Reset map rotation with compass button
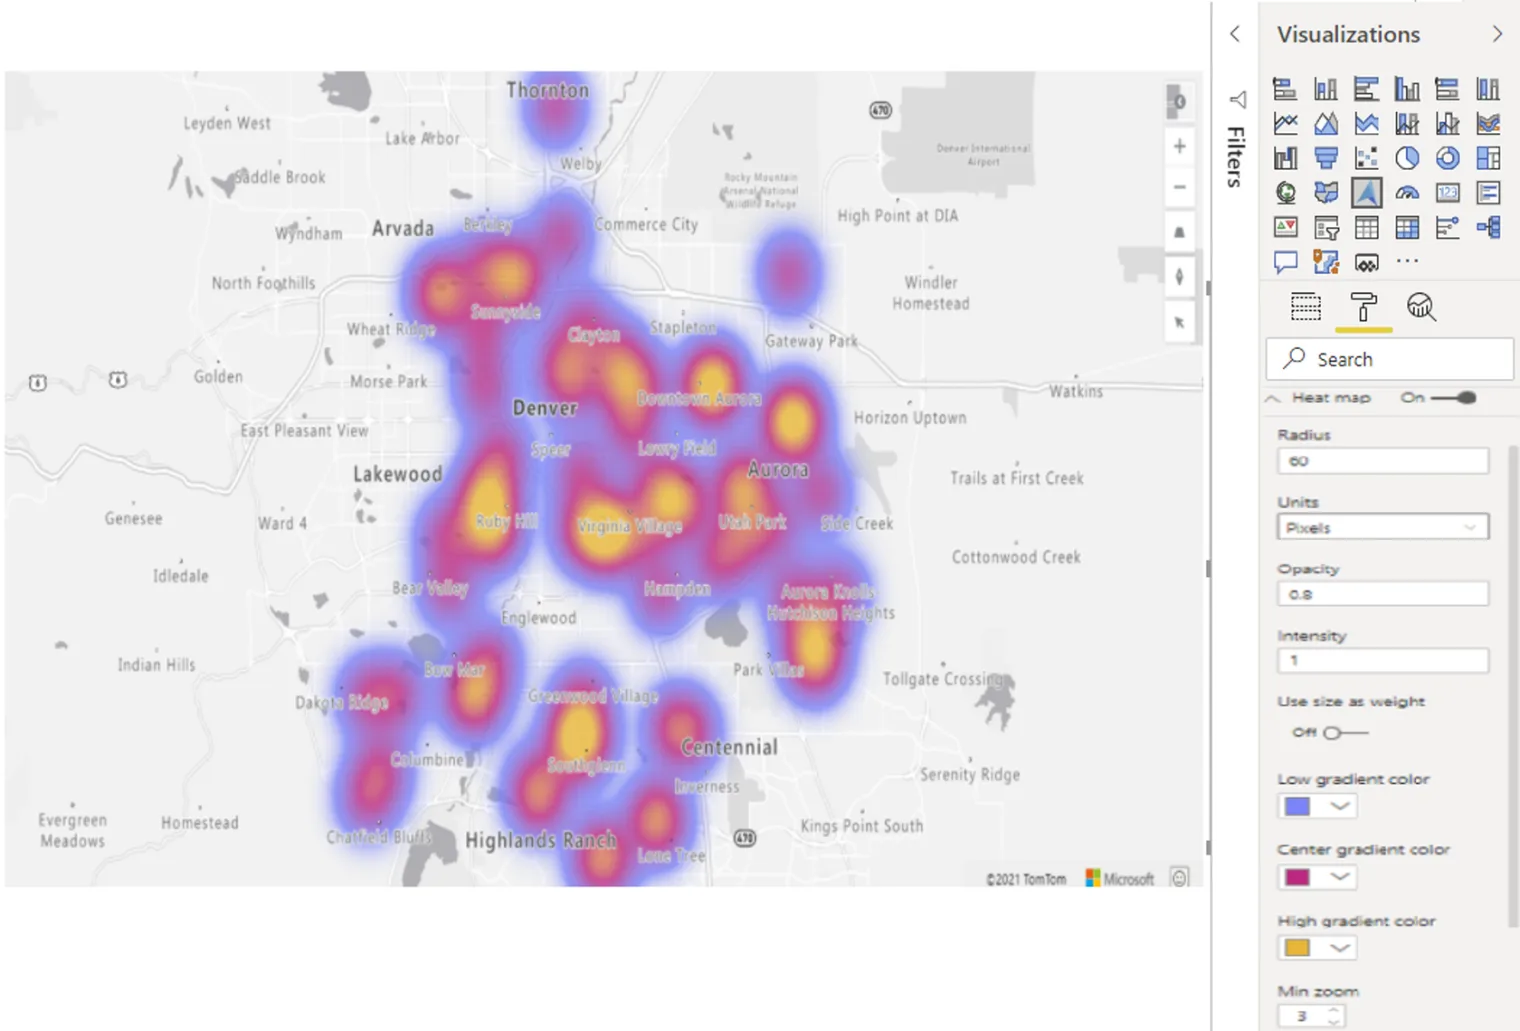 coord(1180,277)
